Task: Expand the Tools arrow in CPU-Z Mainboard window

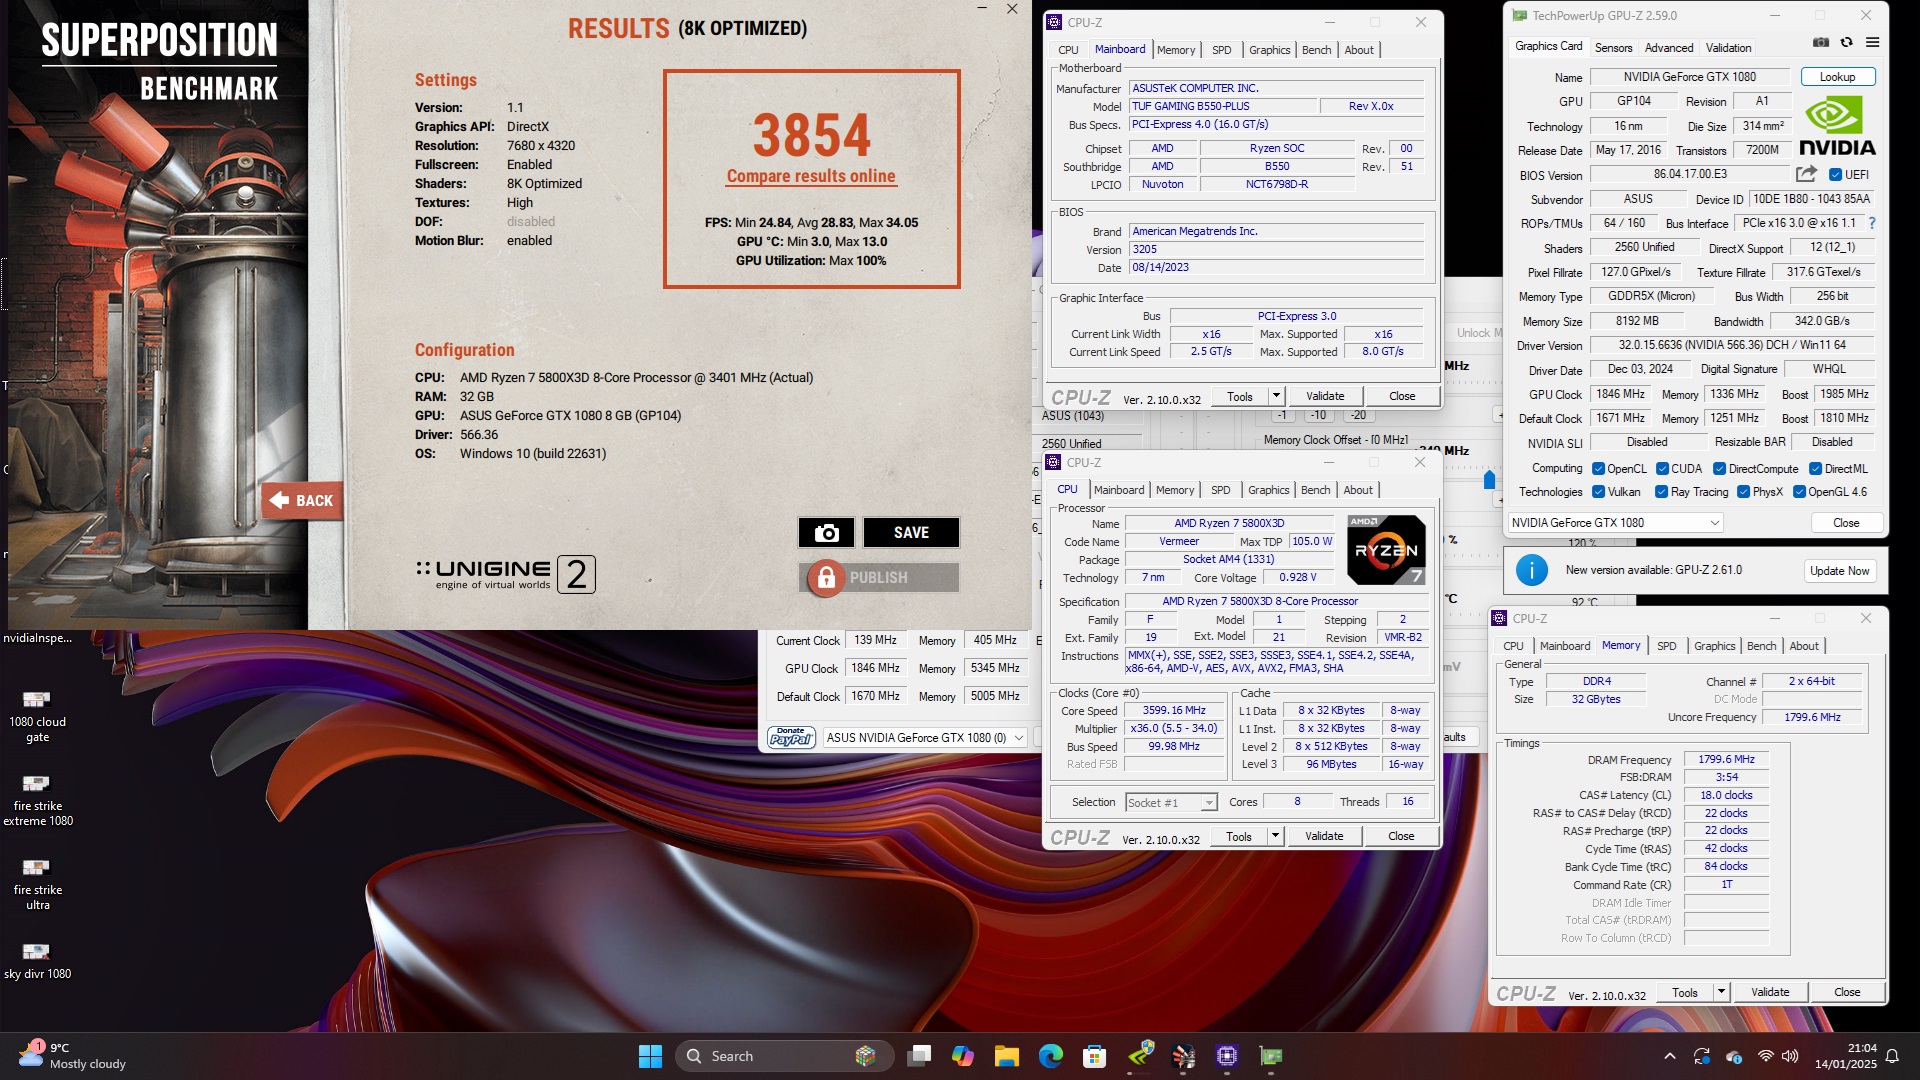Action: [1275, 396]
